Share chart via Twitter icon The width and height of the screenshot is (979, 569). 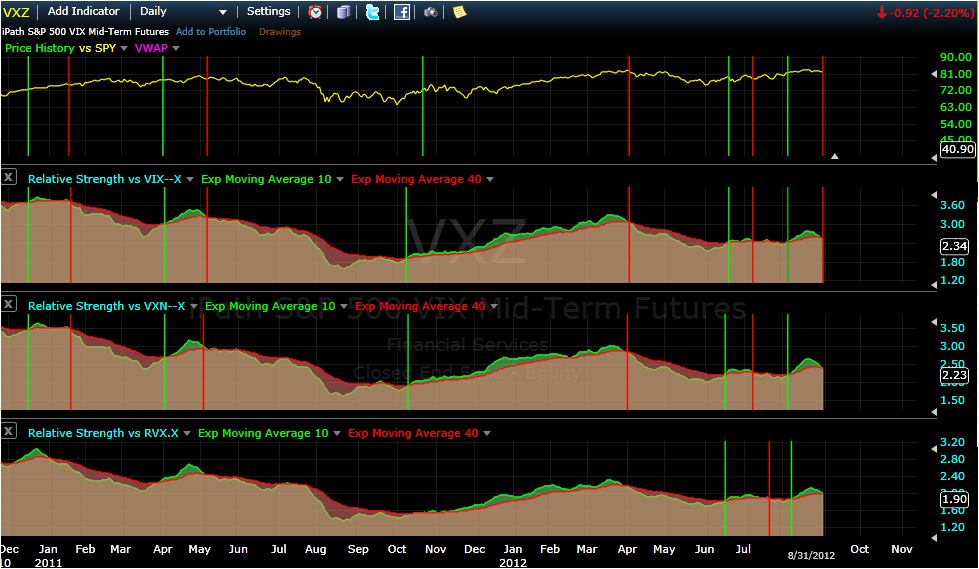pyautogui.click(x=372, y=12)
